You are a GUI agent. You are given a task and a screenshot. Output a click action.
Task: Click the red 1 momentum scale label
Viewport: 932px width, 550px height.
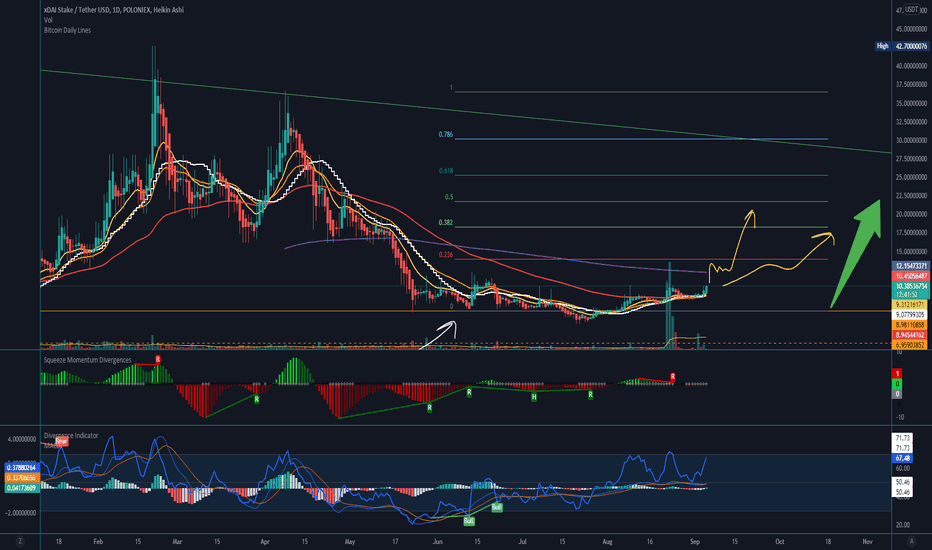click(898, 373)
